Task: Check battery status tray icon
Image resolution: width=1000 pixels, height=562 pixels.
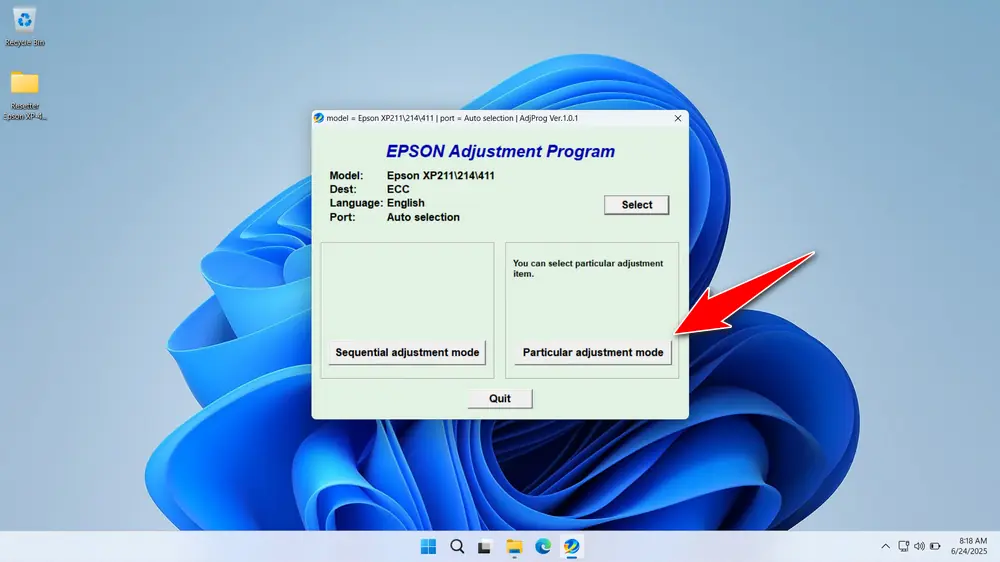Action: 935,547
